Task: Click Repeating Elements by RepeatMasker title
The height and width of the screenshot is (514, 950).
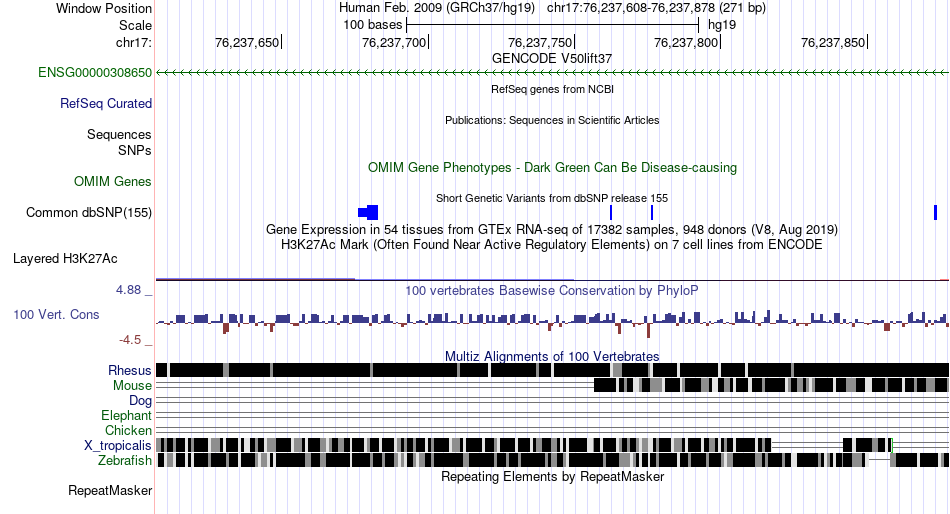Action: [552, 476]
